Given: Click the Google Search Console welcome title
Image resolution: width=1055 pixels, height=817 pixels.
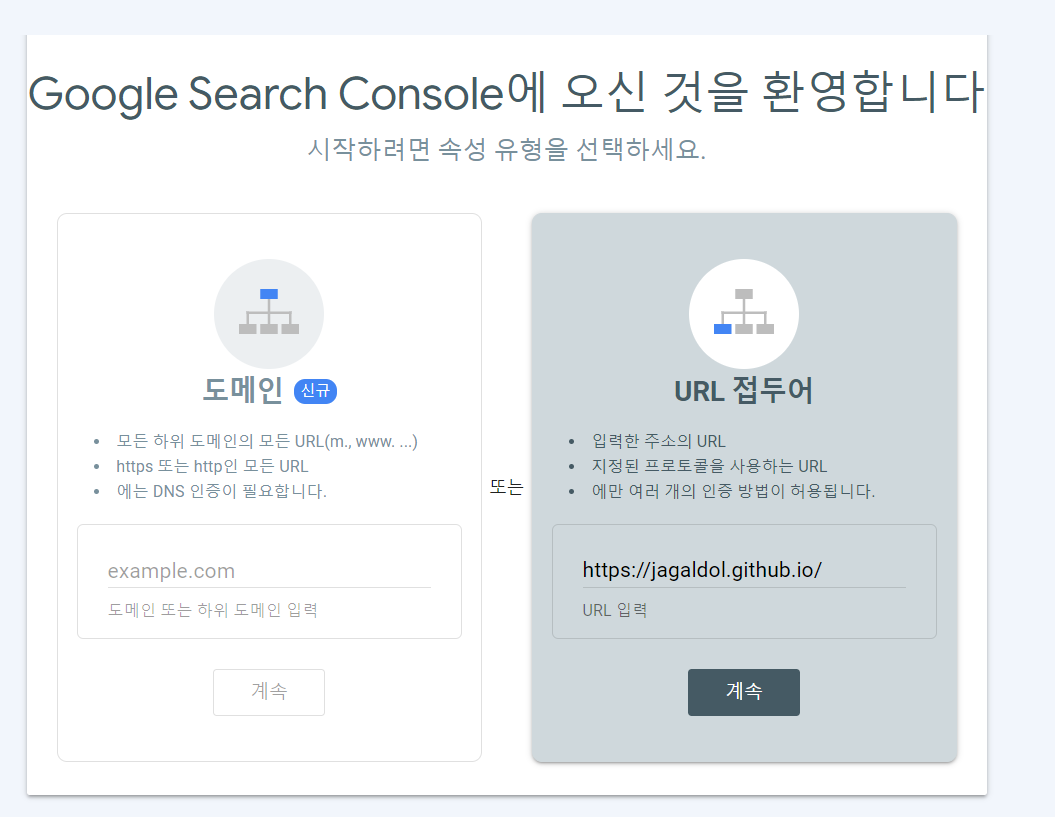Looking at the screenshot, I should point(506,94).
